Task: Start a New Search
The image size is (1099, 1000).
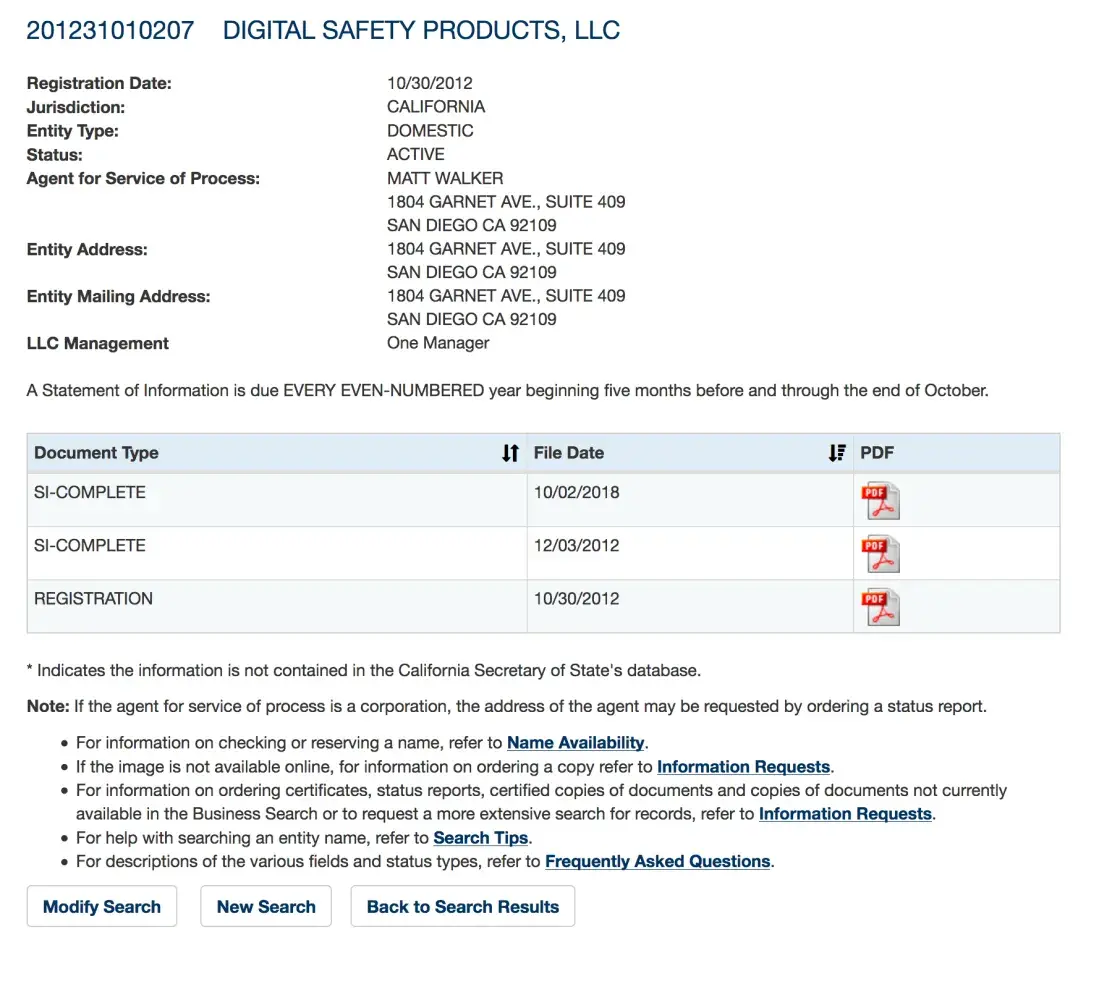Action: 266,907
